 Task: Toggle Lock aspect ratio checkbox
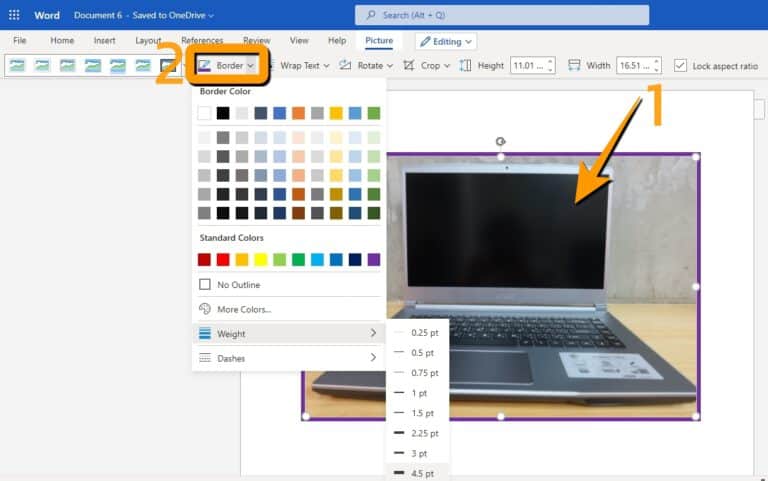pos(680,65)
